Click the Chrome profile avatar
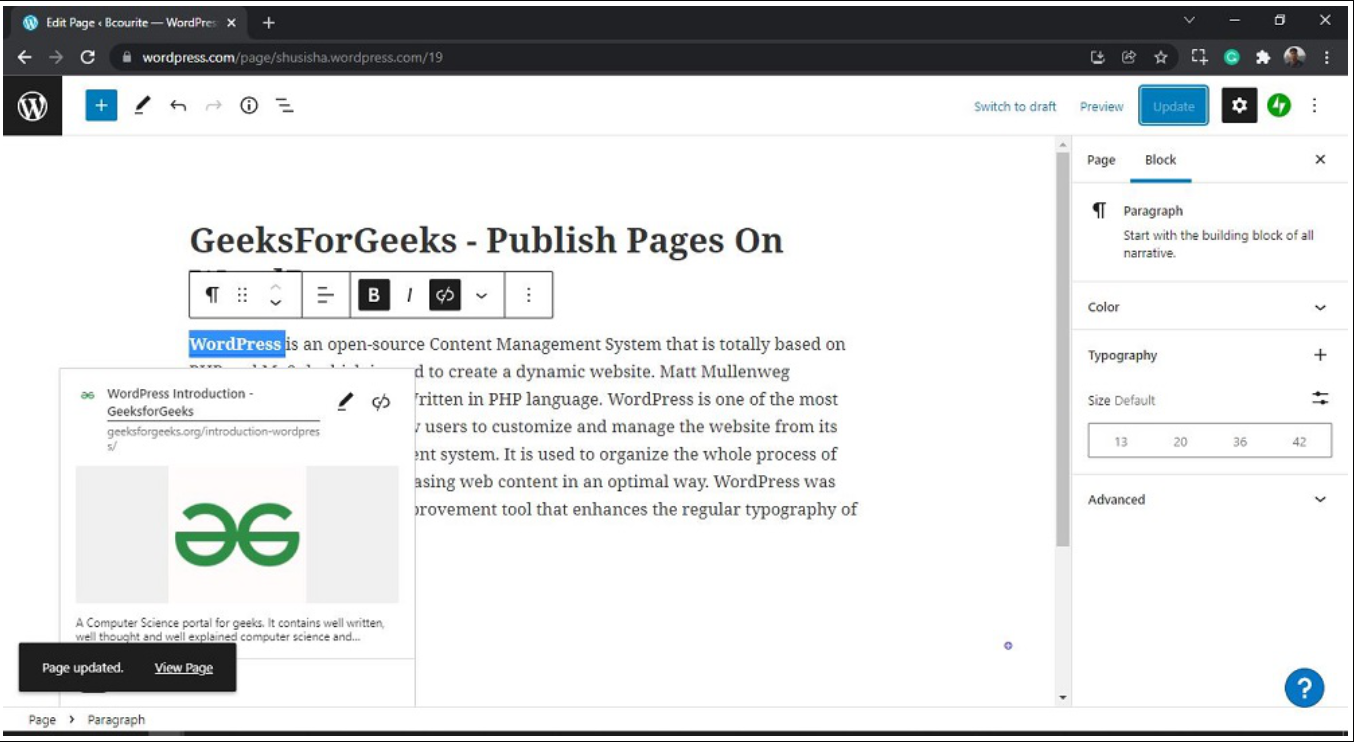1354x742 pixels. (x=1295, y=57)
